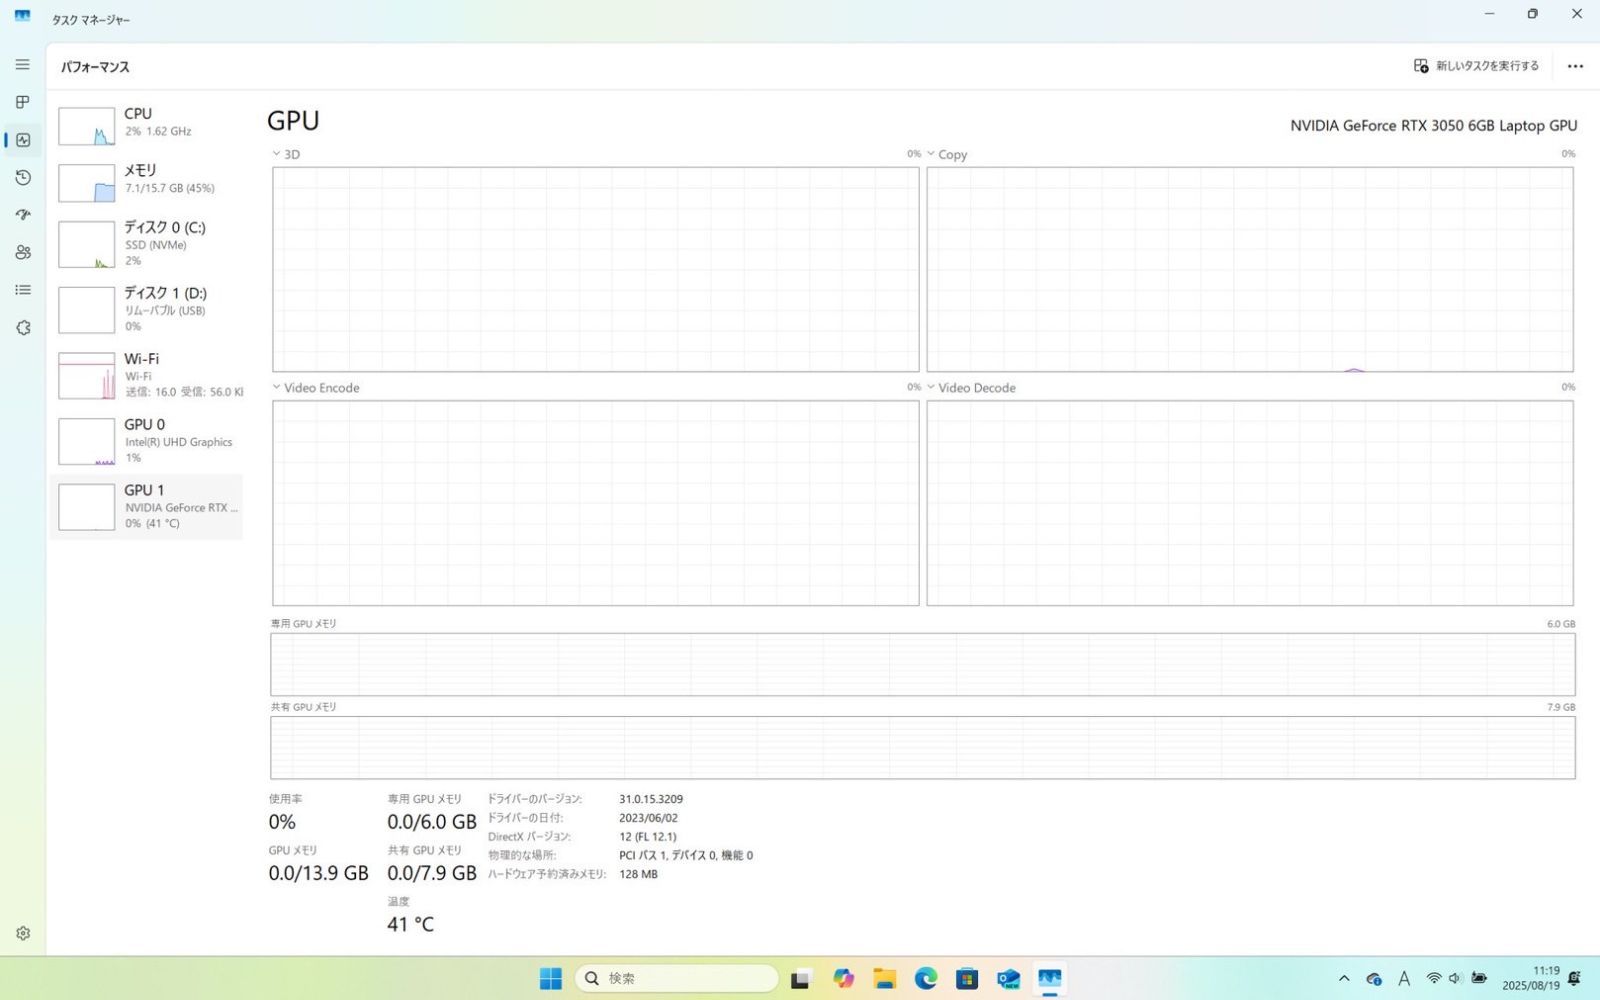
Task: Open the hamburger navigation menu
Action: (x=22, y=65)
